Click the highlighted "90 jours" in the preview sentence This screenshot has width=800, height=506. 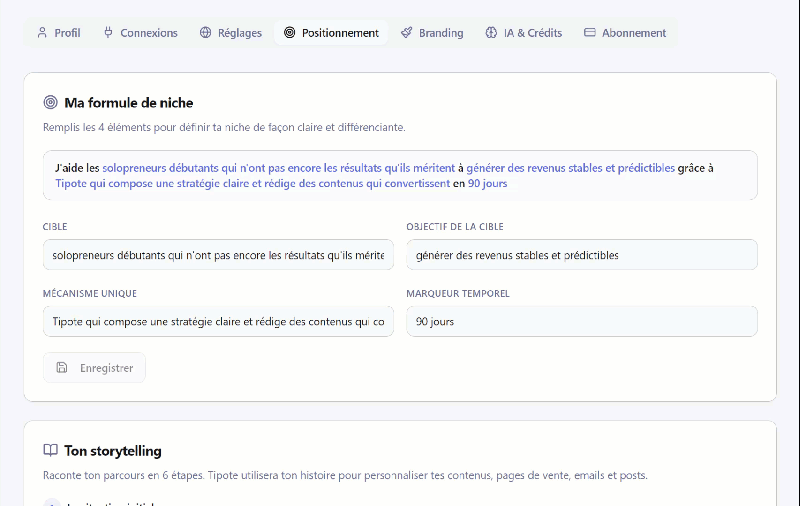(486, 184)
